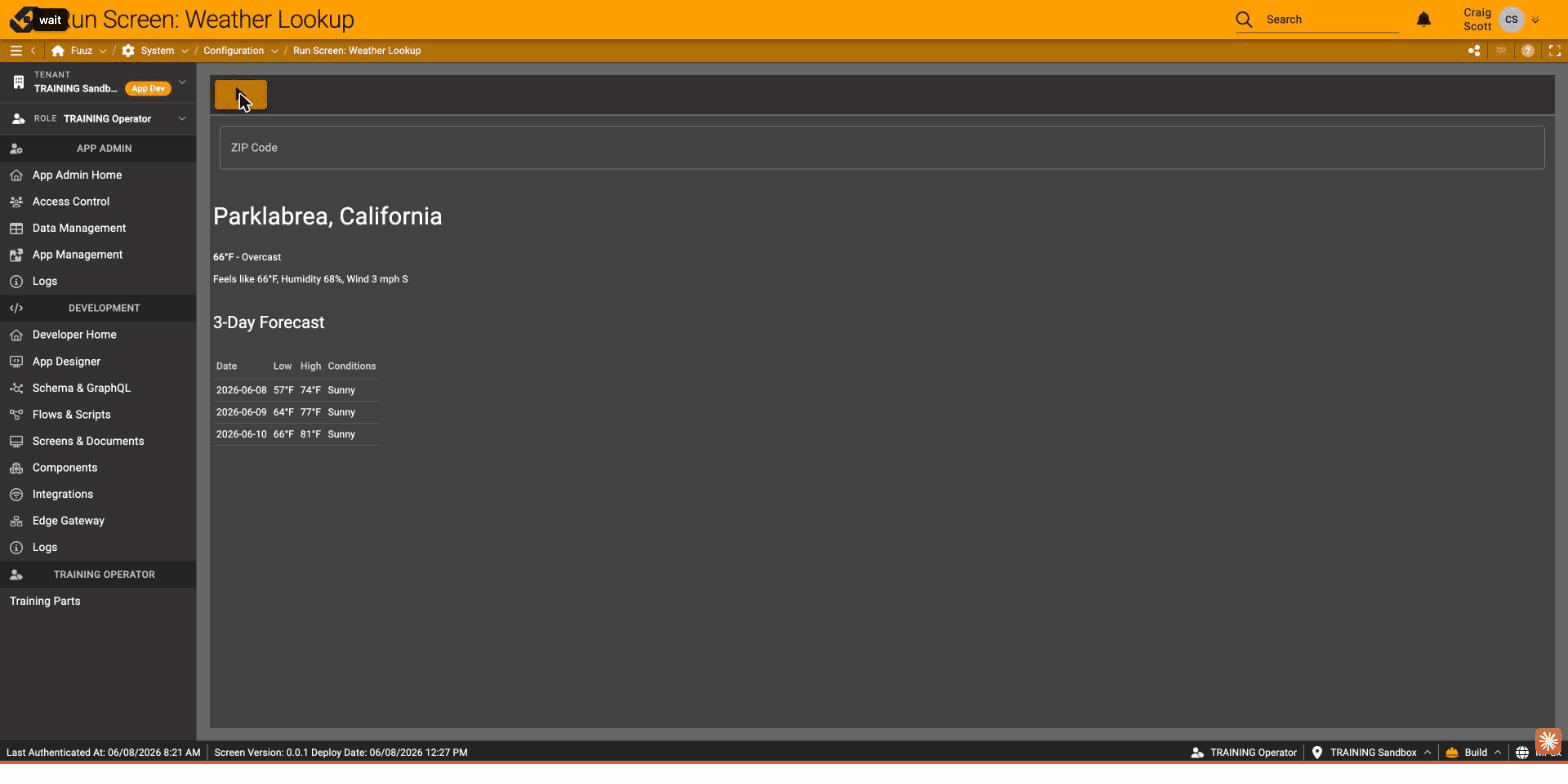The image size is (1568, 784).
Task: Expand the Tenant selector dropdown
Action: click(182, 82)
